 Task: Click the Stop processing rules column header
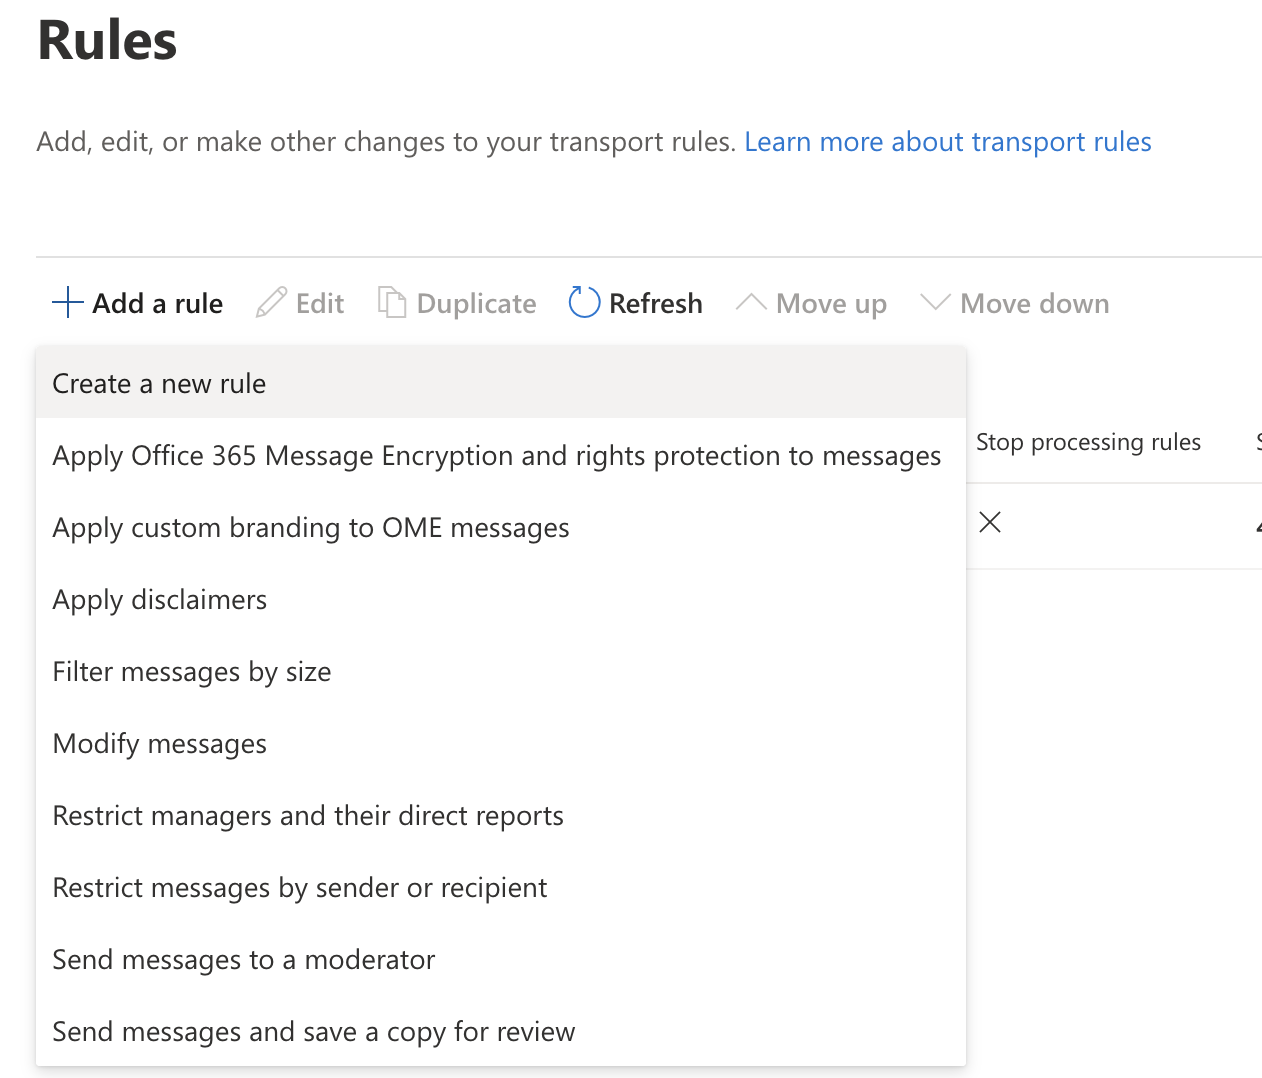pyautogui.click(x=1088, y=442)
